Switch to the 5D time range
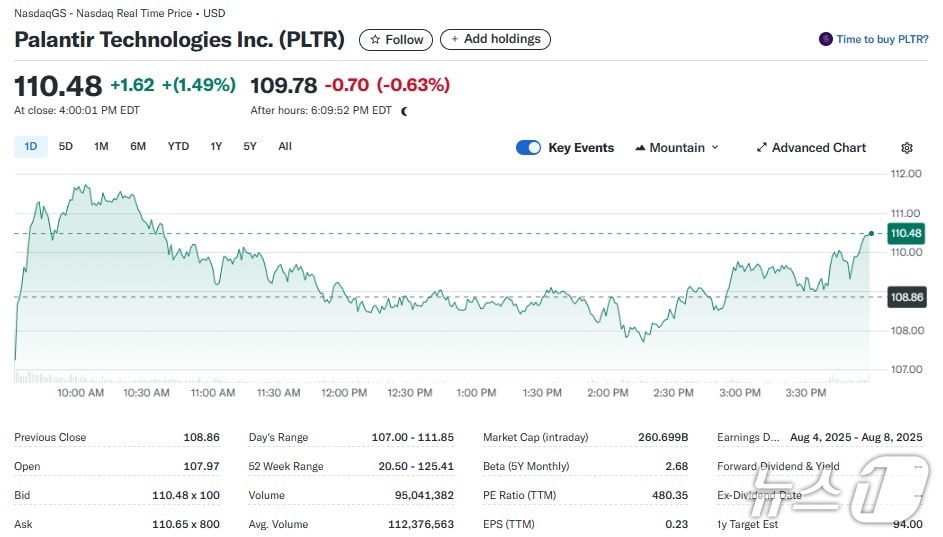Image resolution: width=943 pixels, height=537 pixels. point(66,147)
